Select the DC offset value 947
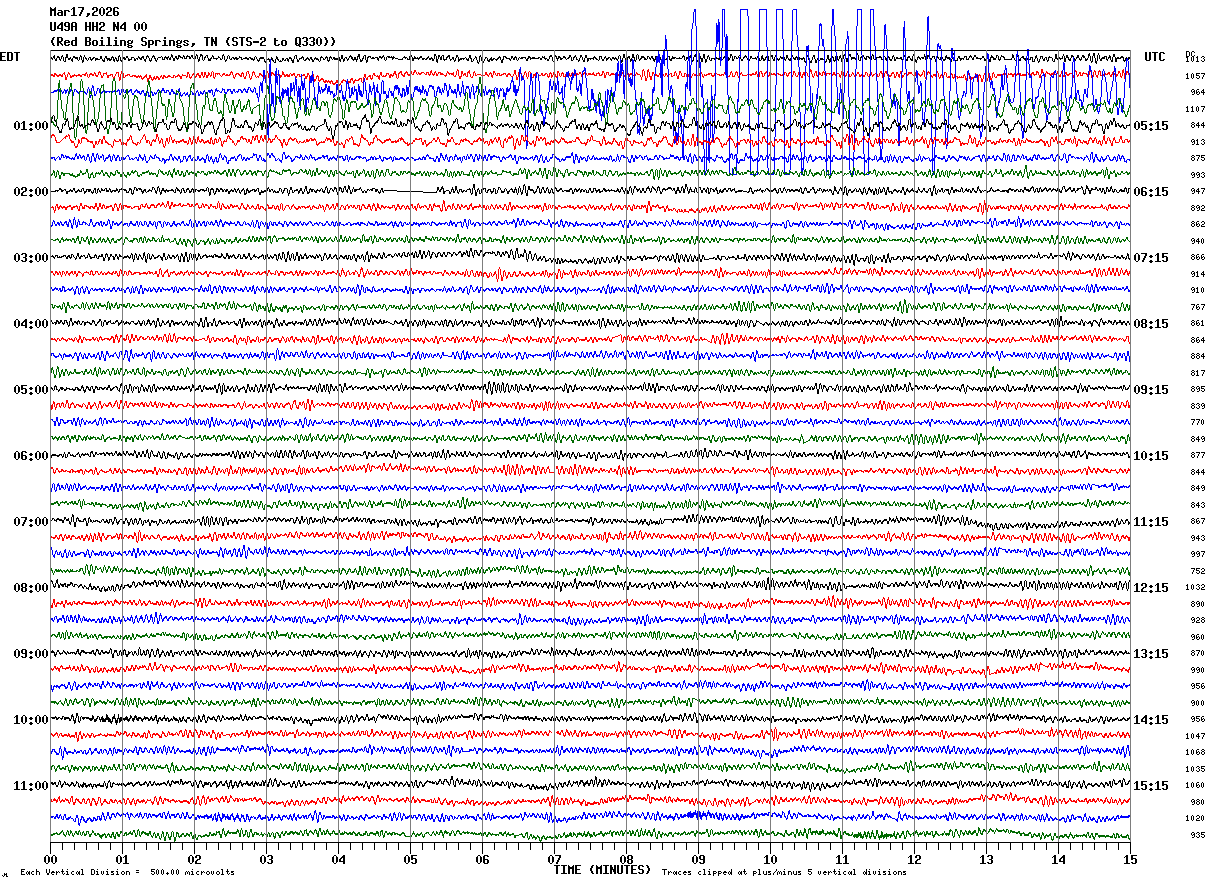This screenshot has height=886, width=1210. tap(1198, 191)
